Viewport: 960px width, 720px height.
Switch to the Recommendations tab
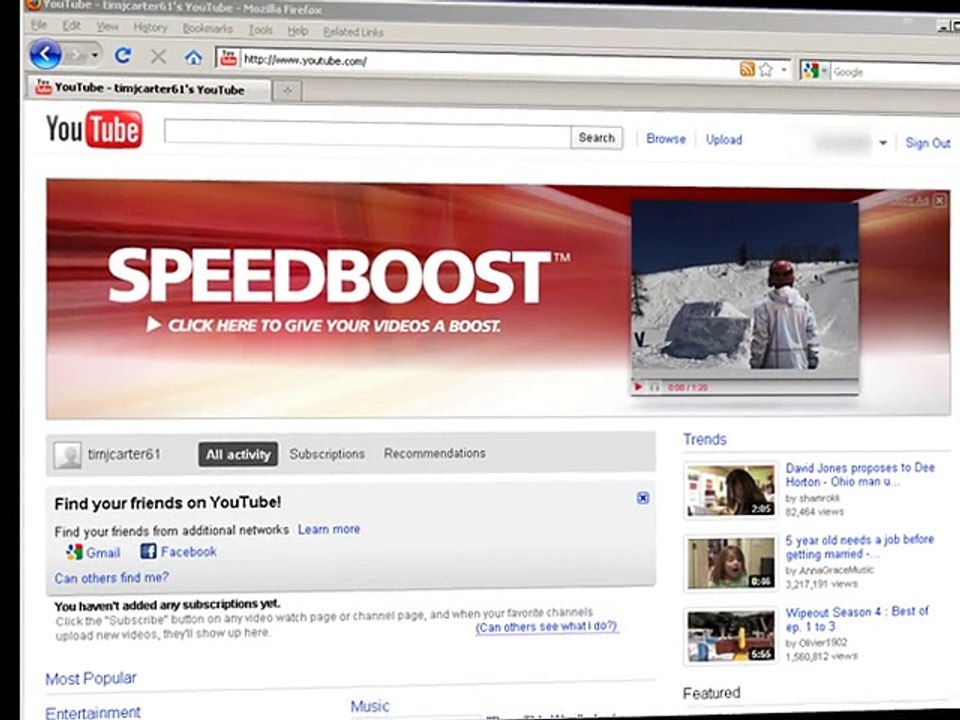point(435,454)
